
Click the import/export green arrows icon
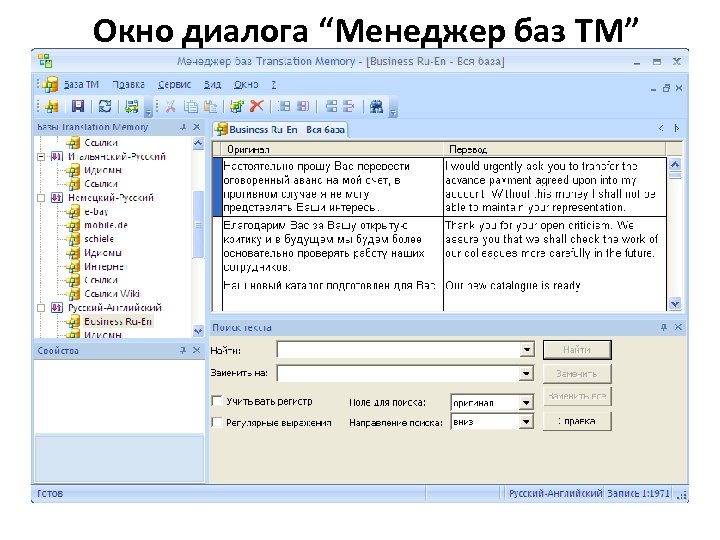[131, 107]
